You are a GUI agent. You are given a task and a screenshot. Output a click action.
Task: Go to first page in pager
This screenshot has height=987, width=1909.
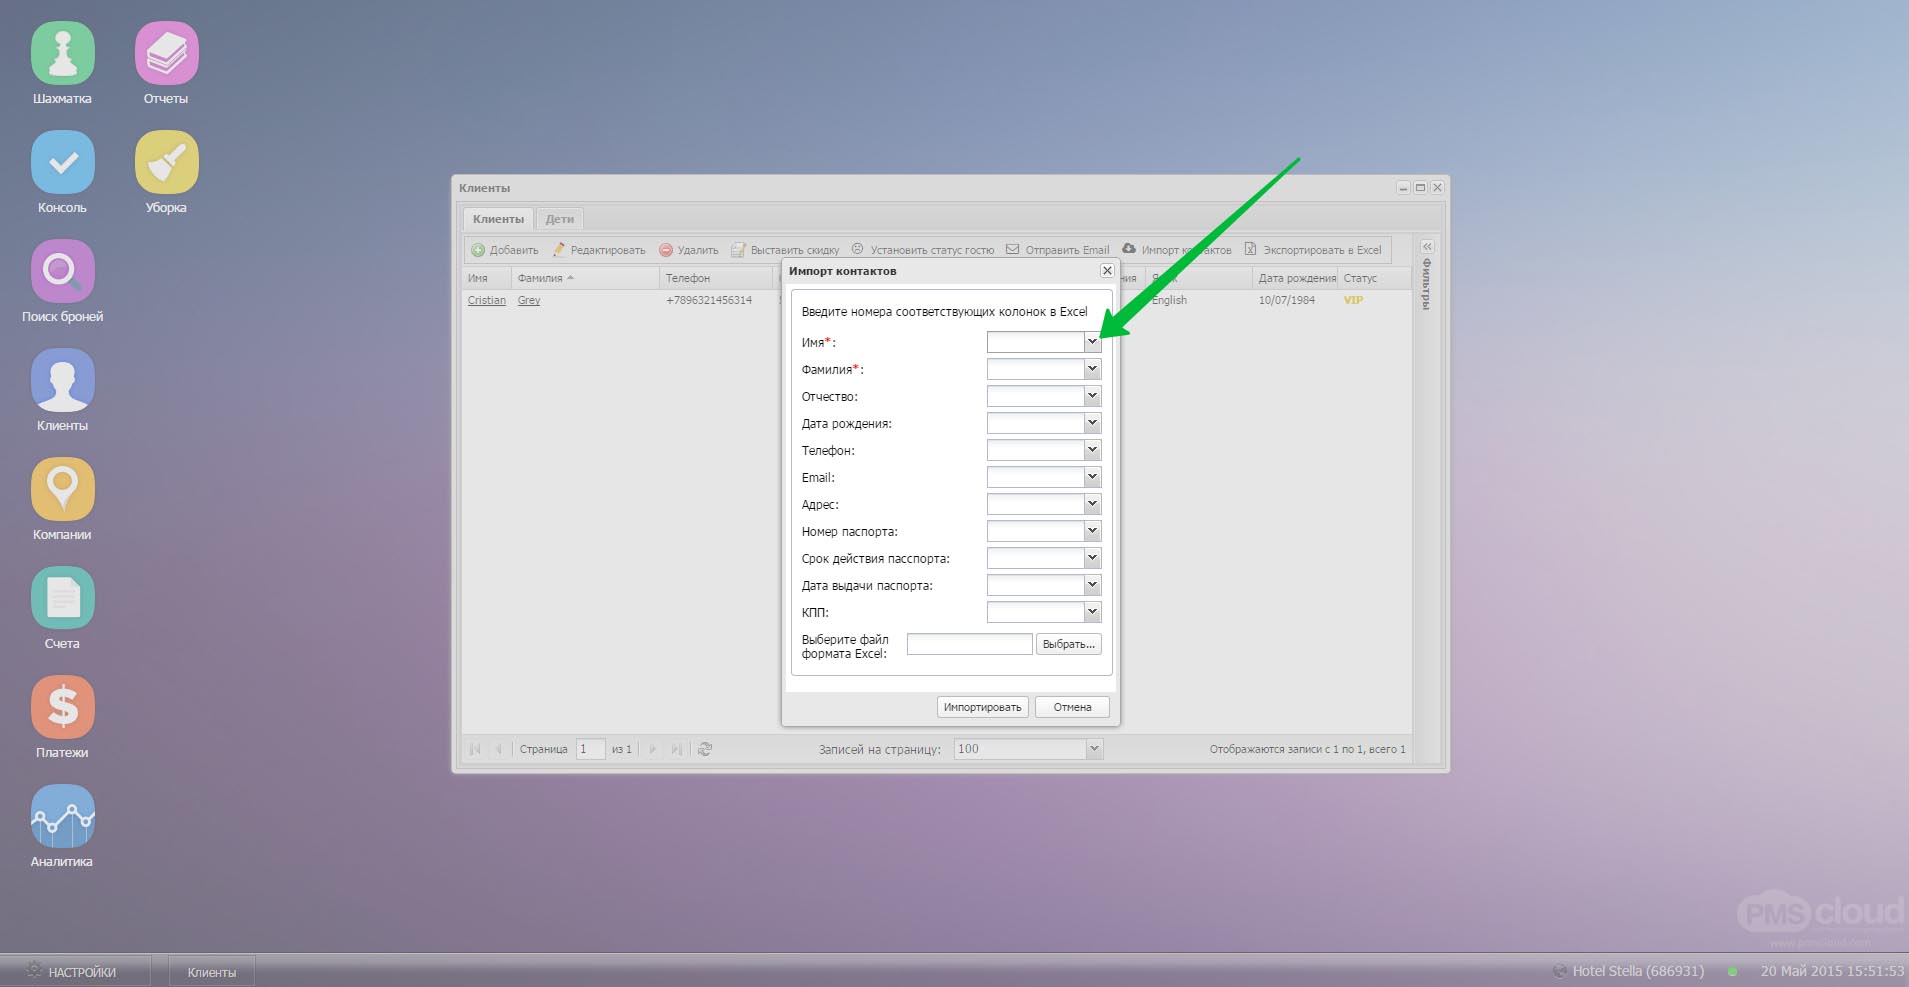[475, 749]
